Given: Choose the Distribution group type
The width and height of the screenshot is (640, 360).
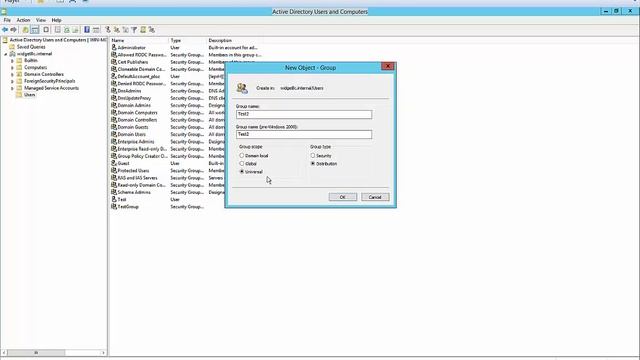Looking at the screenshot, I should click(x=313, y=164).
